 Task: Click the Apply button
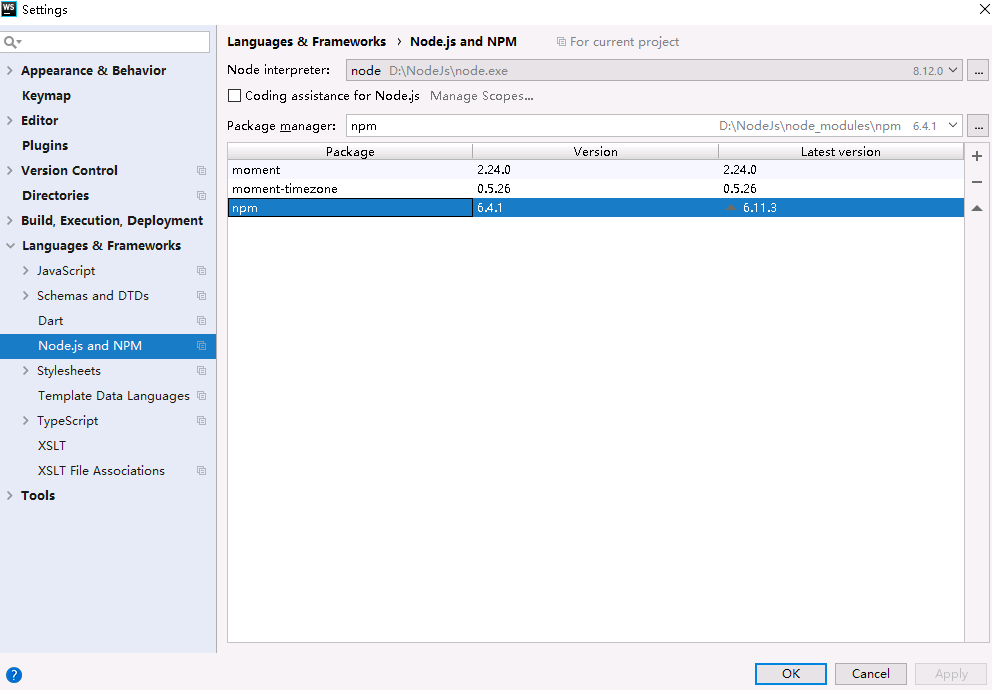point(951,674)
